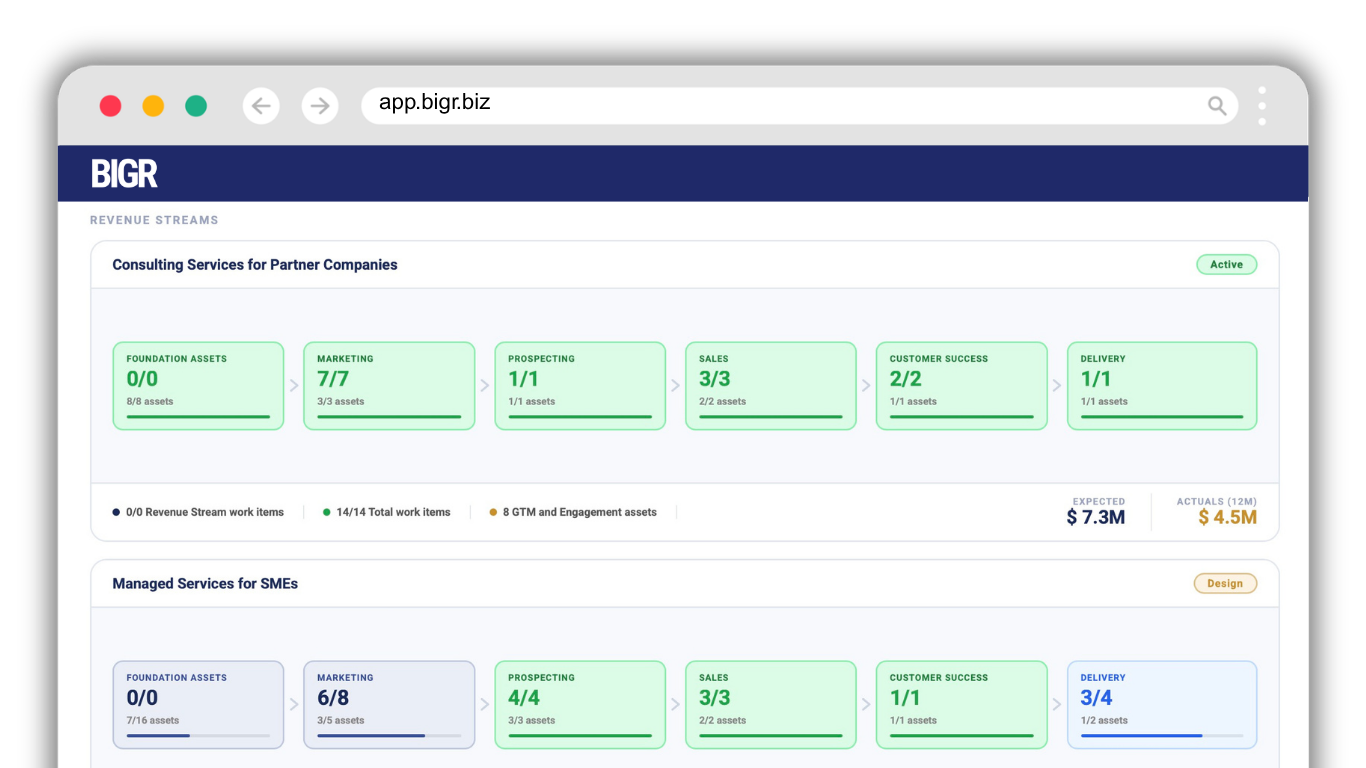The width and height of the screenshot is (1366, 768).
Task: Select Marketing 7/7 stage card
Action: 389,386
